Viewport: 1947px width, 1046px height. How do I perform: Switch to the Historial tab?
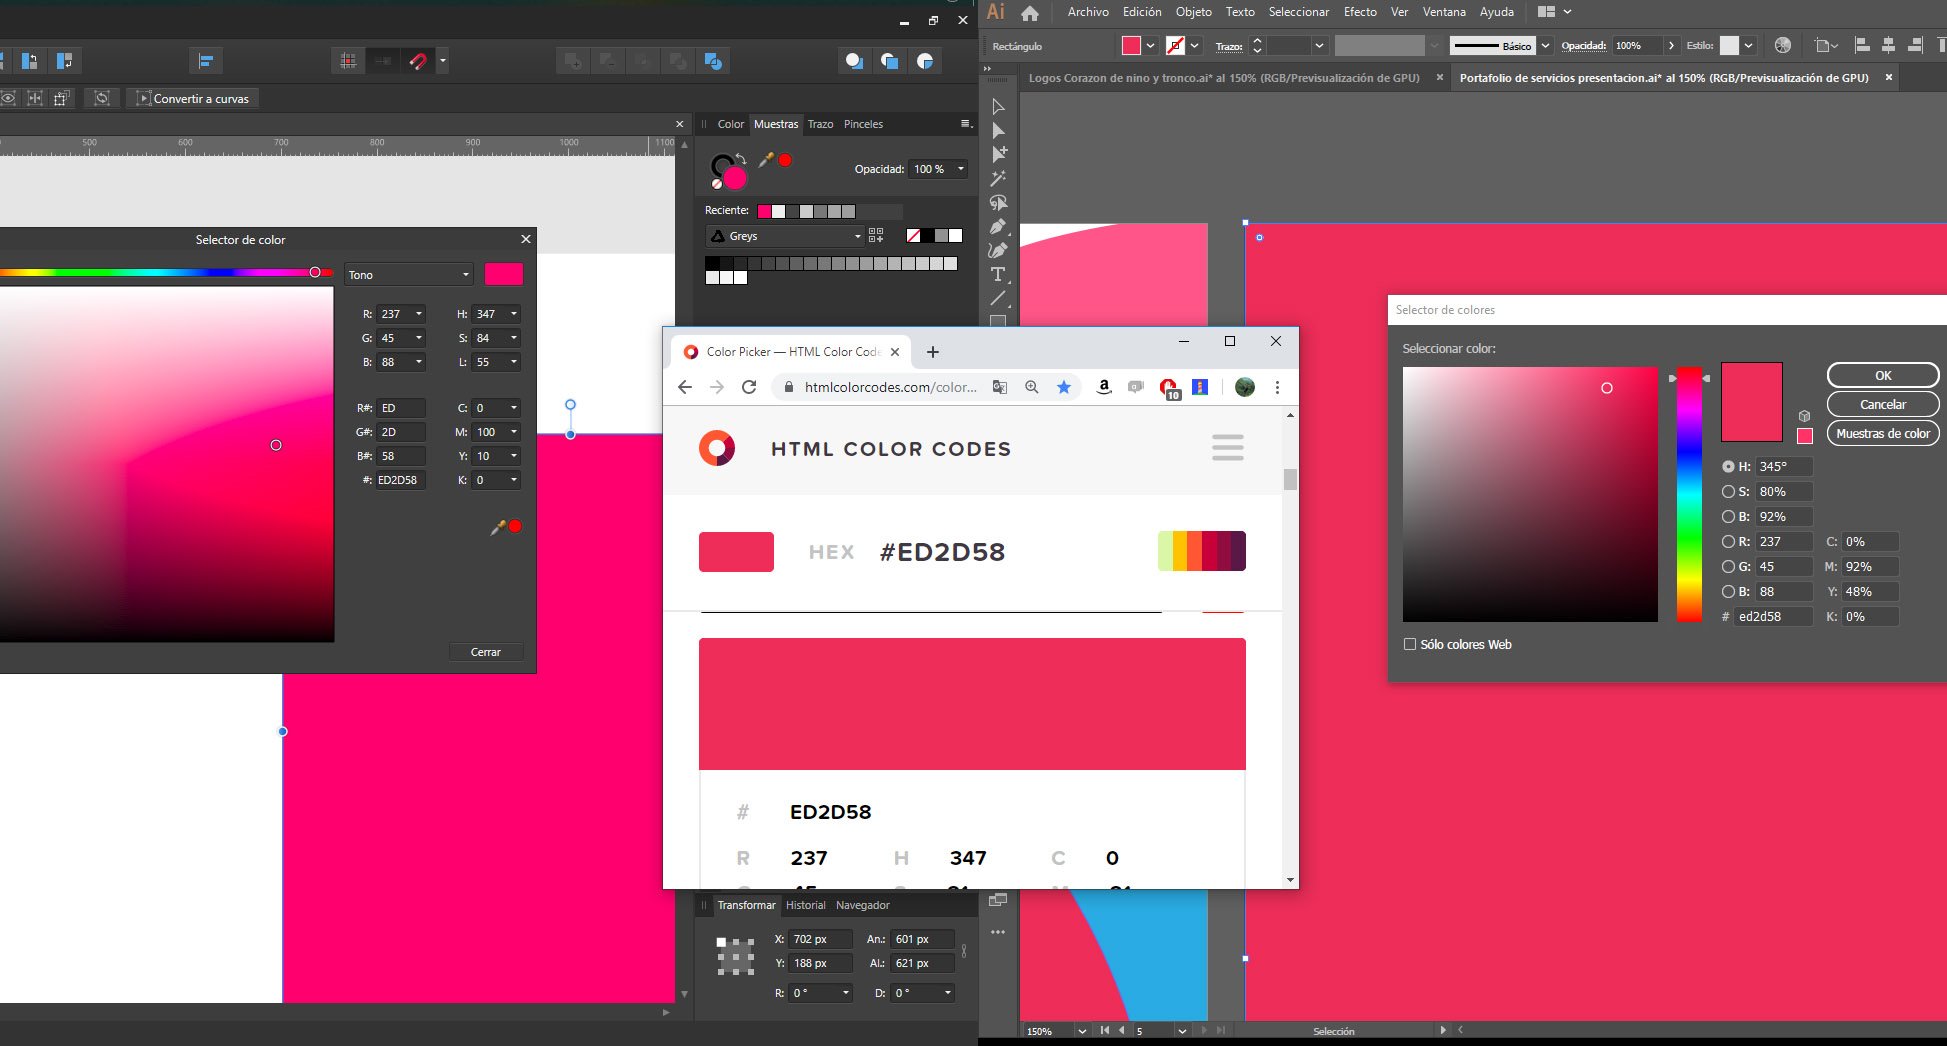pos(806,905)
